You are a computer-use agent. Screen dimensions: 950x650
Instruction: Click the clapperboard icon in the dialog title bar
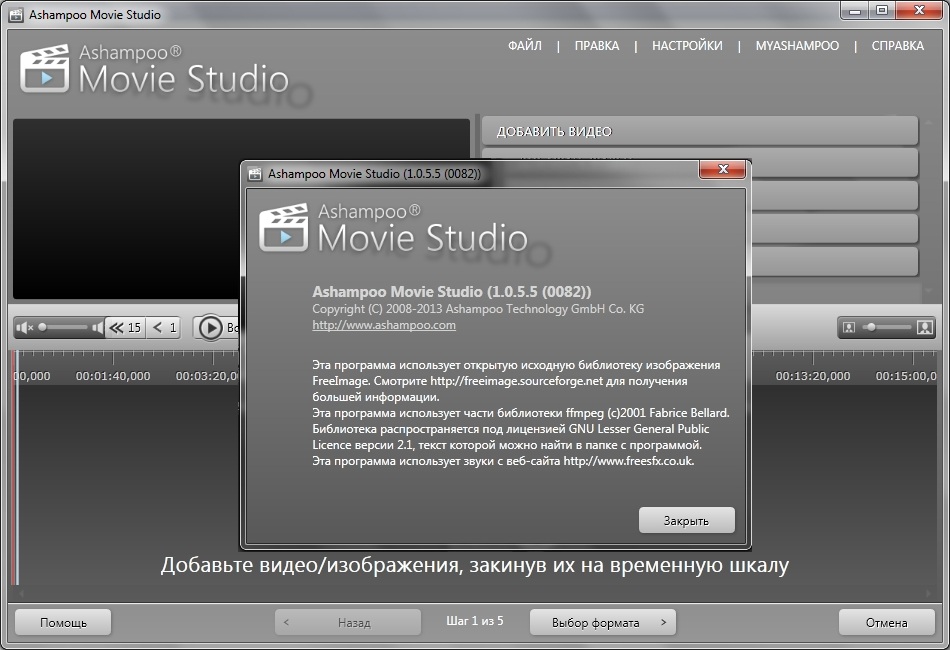pyautogui.click(x=255, y=174)
